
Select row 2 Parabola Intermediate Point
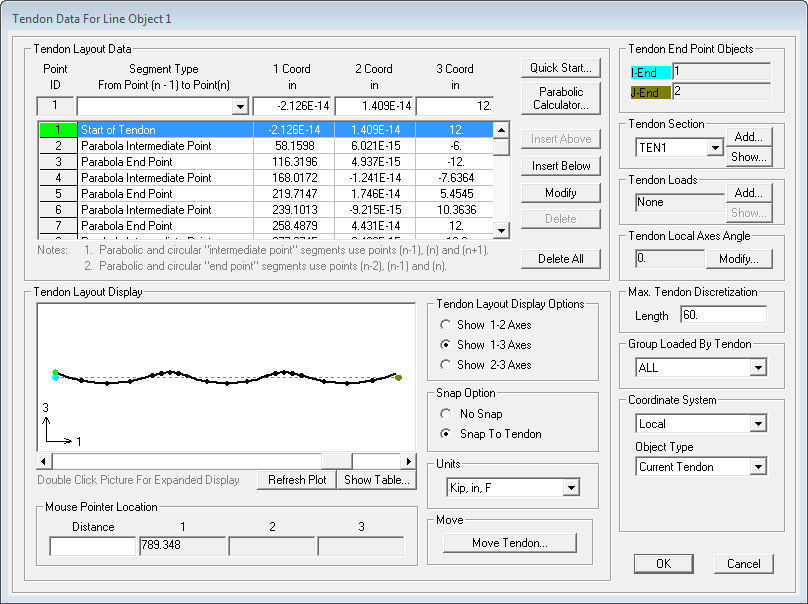pos(266,146)
